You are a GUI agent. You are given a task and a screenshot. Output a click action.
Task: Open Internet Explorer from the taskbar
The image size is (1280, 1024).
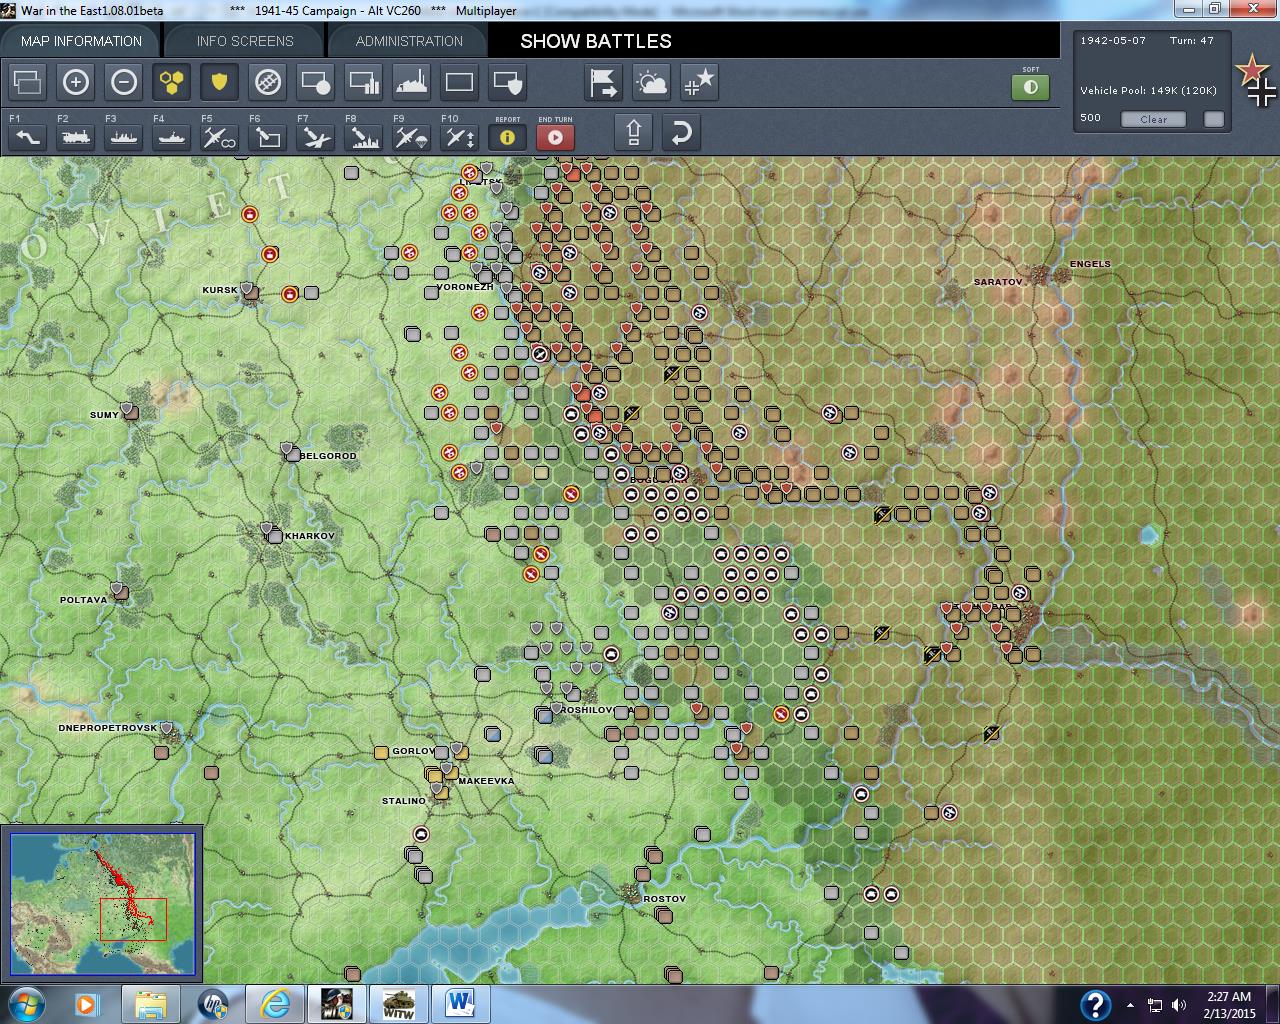274,1004
